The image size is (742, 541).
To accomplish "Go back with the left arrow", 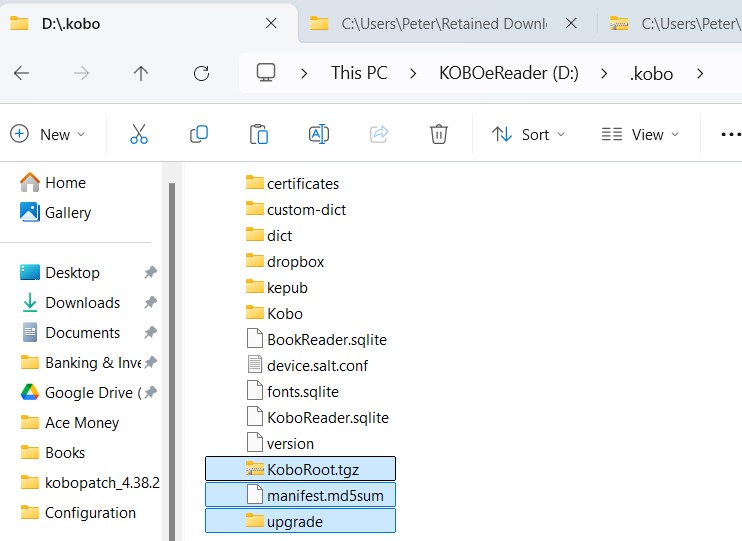I will pos(22,73).
